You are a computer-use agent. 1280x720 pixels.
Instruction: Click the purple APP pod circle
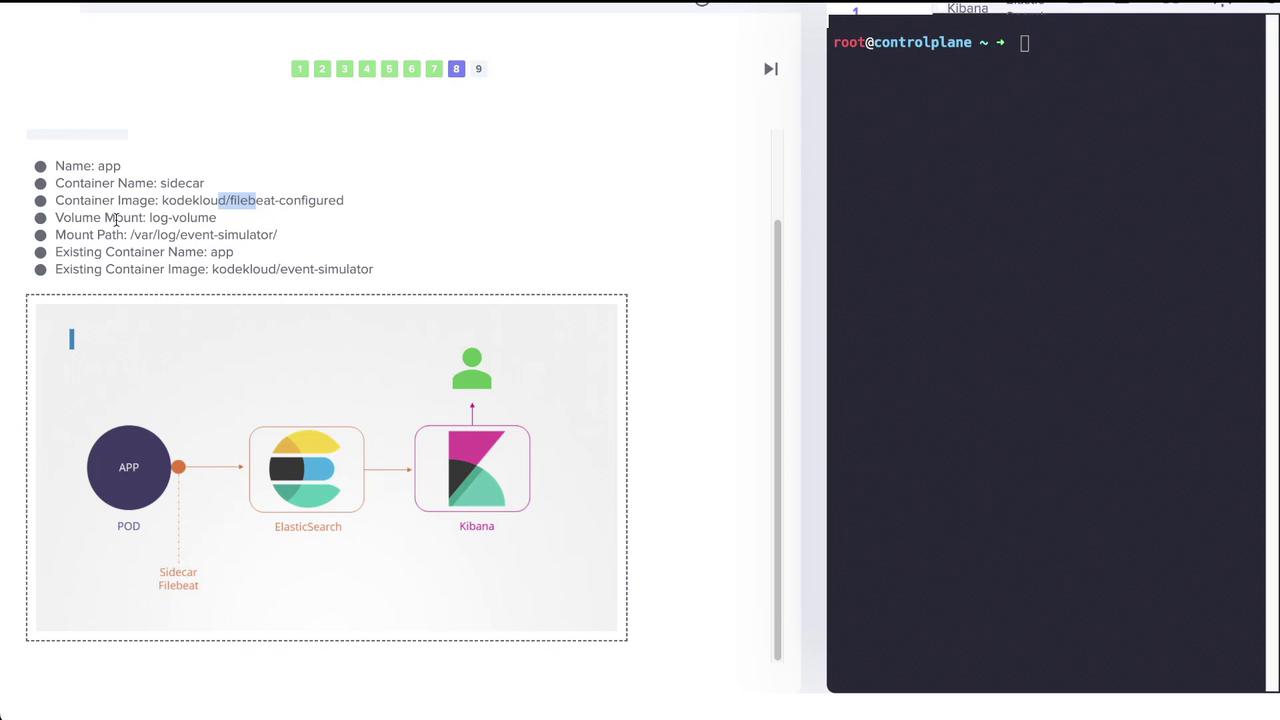(129, 467)
